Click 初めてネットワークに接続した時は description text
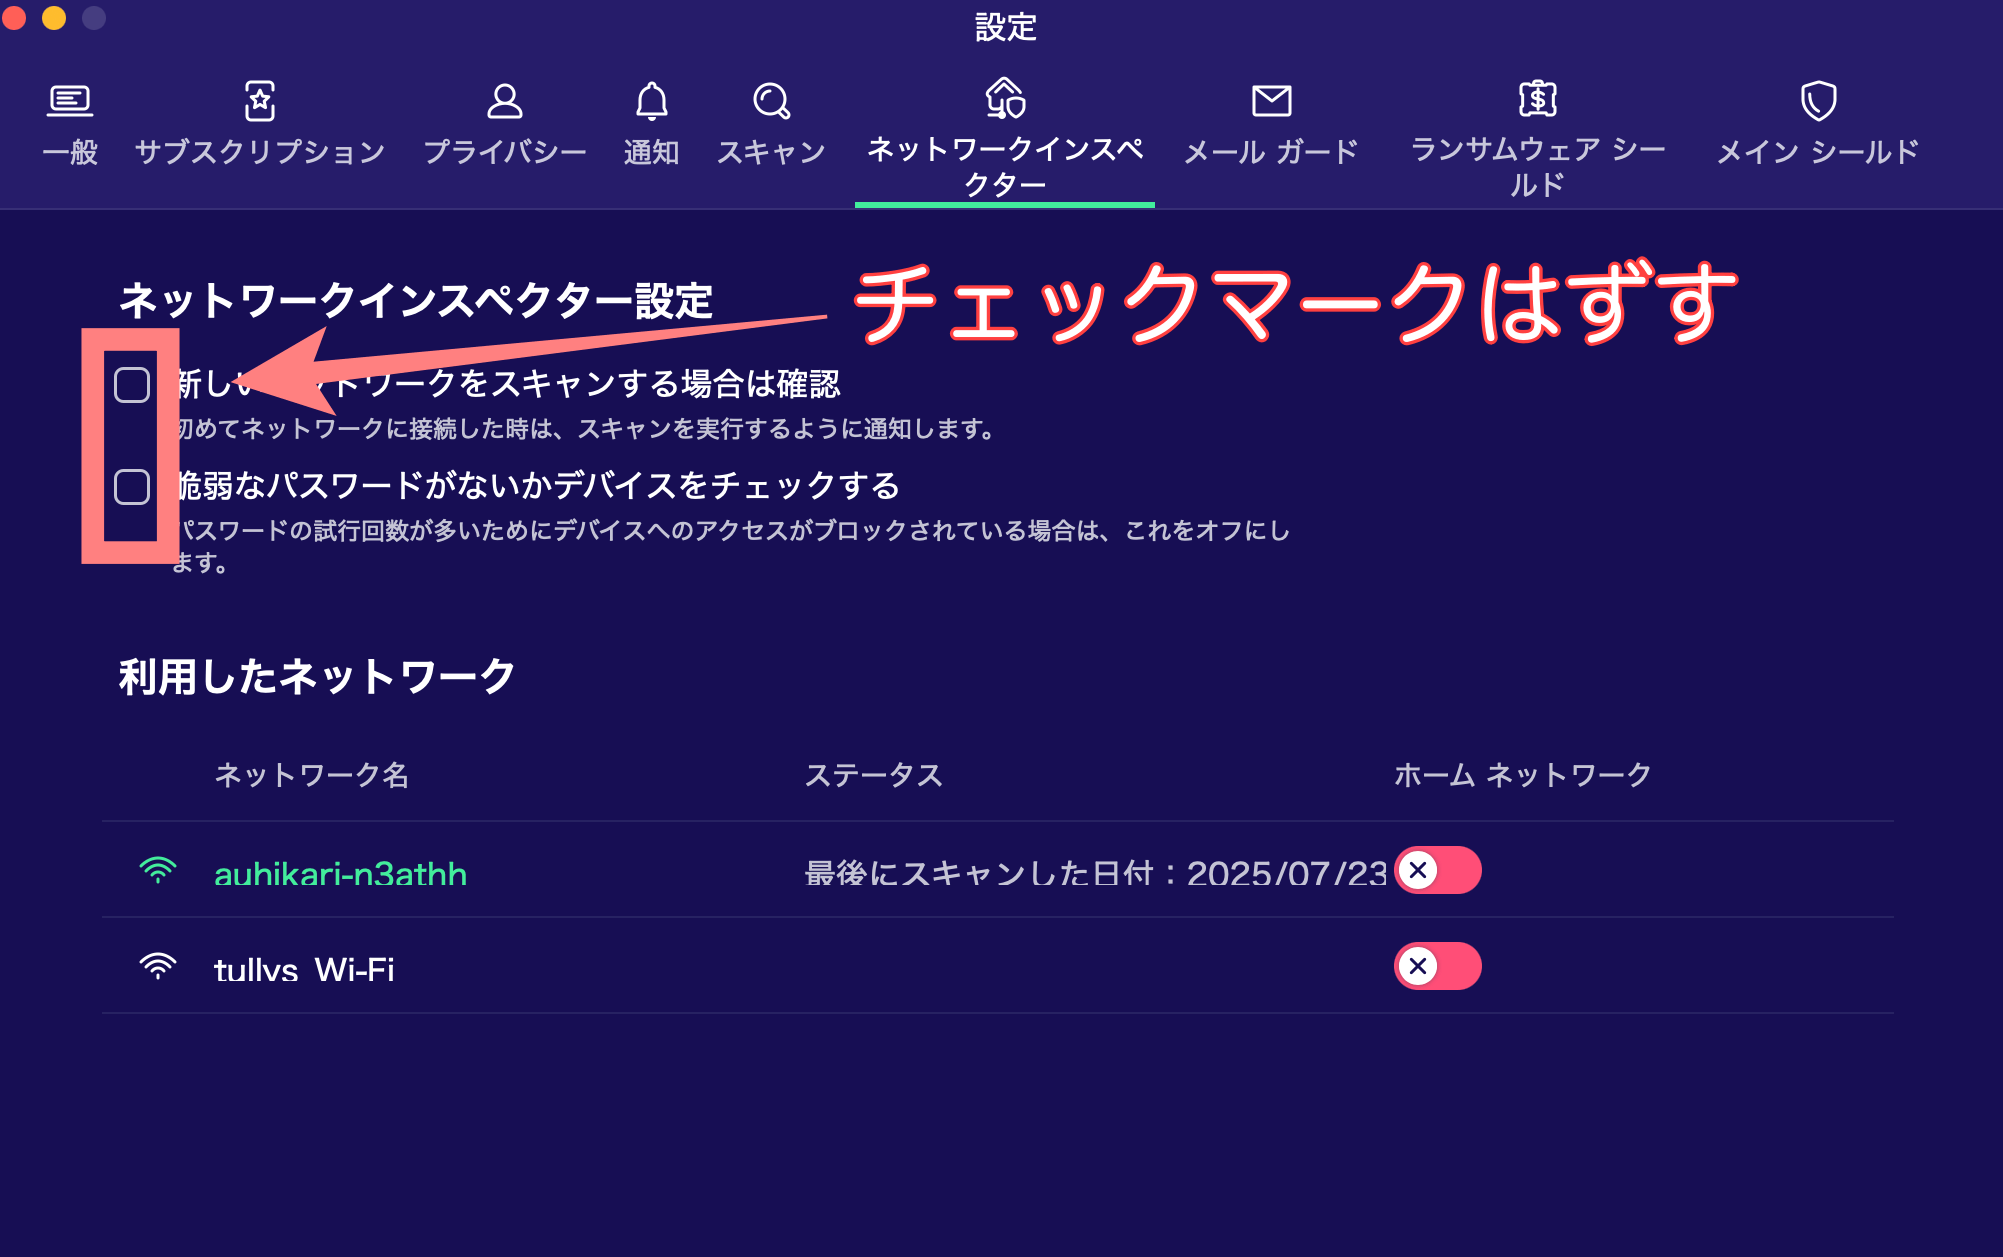 point(587,429)
